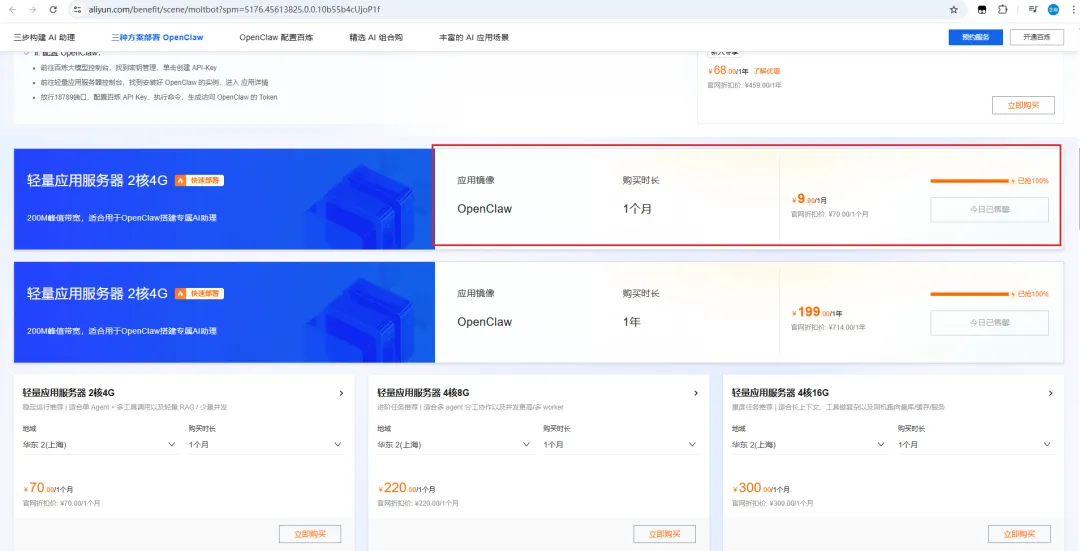The width and height of the screenshot is (1080, 551).
Task: Click the 轻量应用服务器 4核8G card title
Action: pyautogui.click(x=423, y=393)
